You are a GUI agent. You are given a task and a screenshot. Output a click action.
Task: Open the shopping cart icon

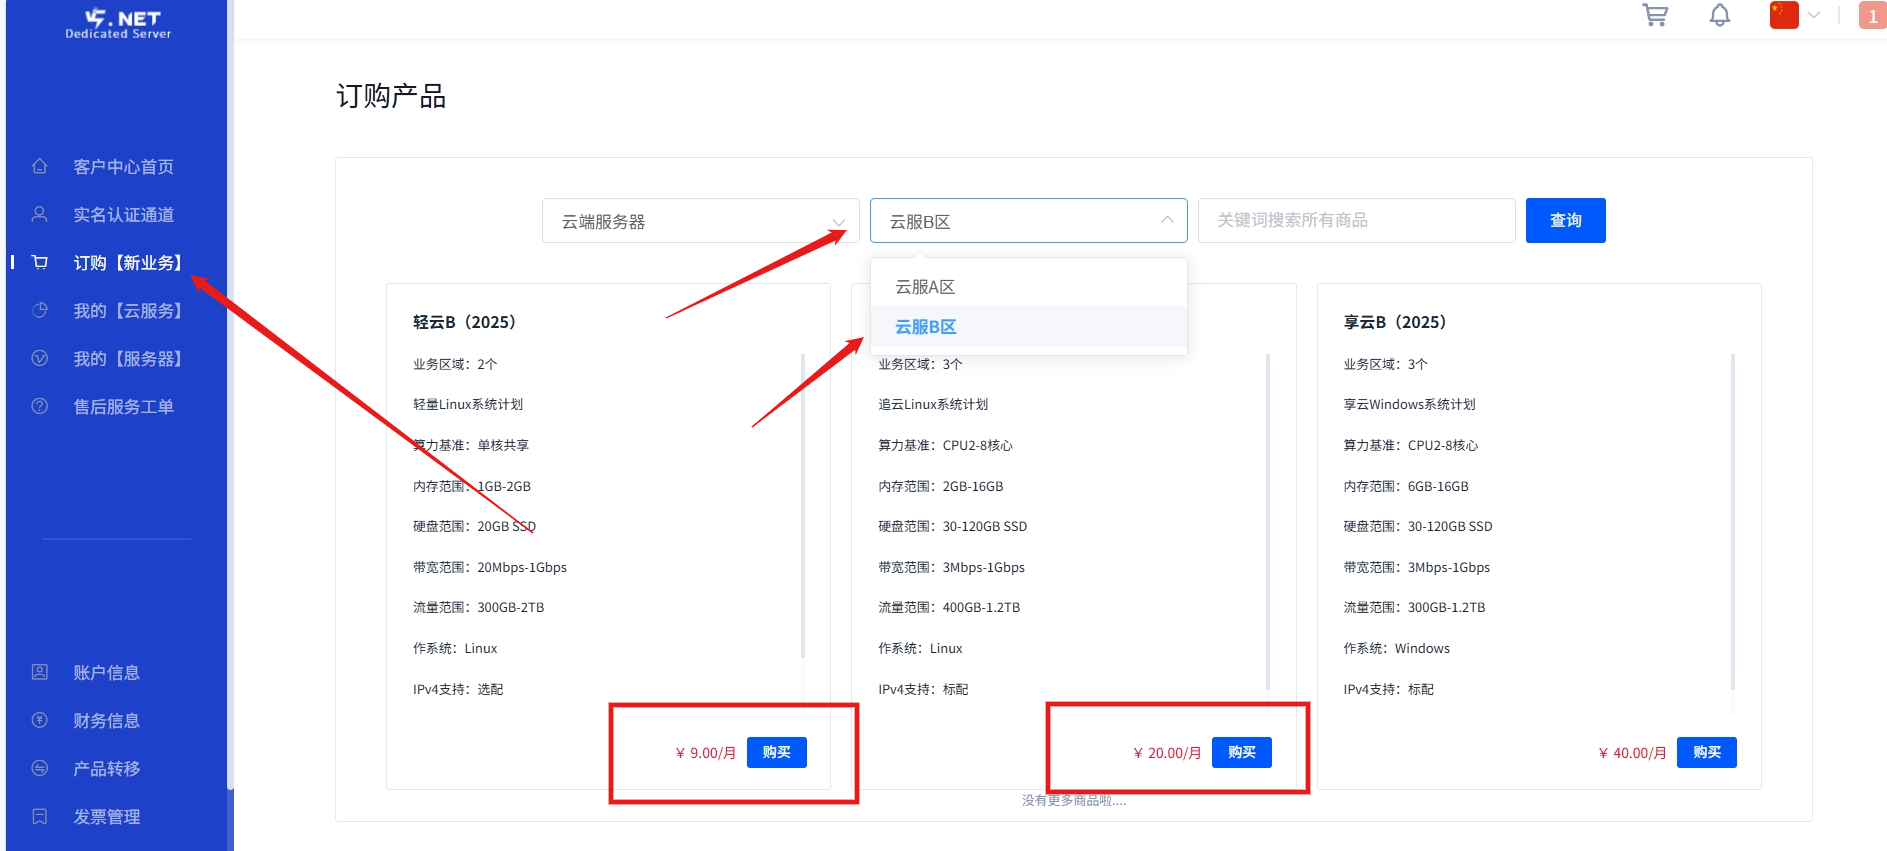[x=1655, y=15]
